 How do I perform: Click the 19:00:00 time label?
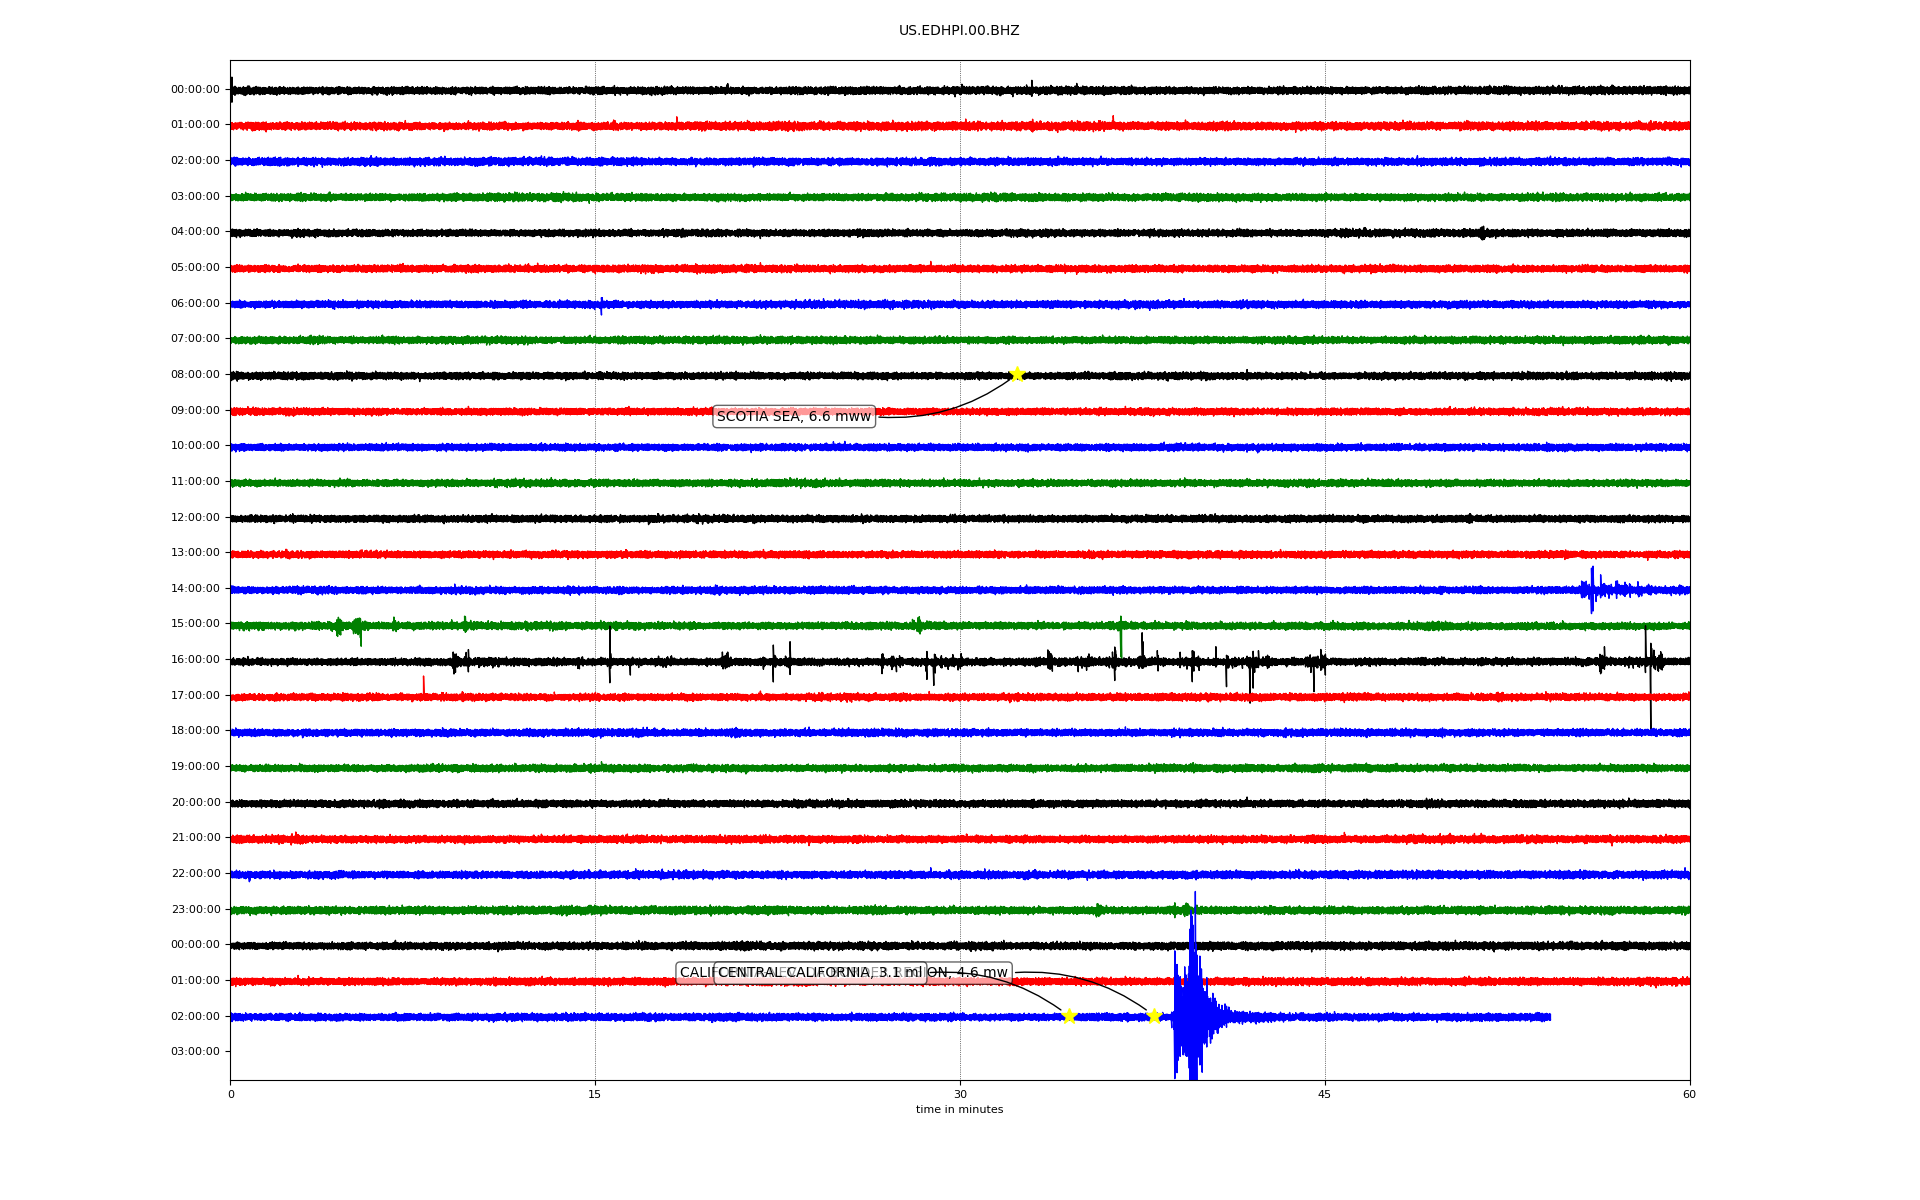pos(195,767)
